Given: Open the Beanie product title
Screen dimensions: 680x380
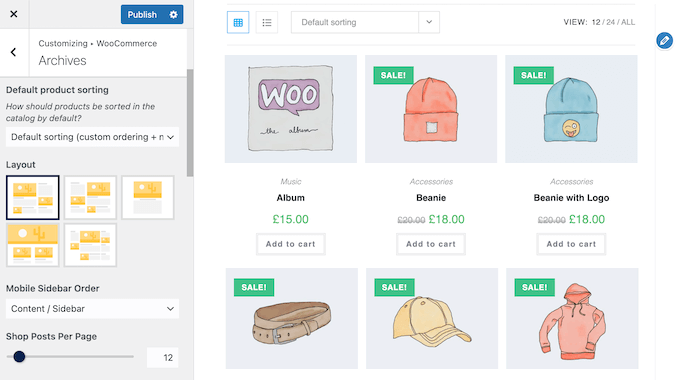Looking at the screenshot, I should 431,198.
